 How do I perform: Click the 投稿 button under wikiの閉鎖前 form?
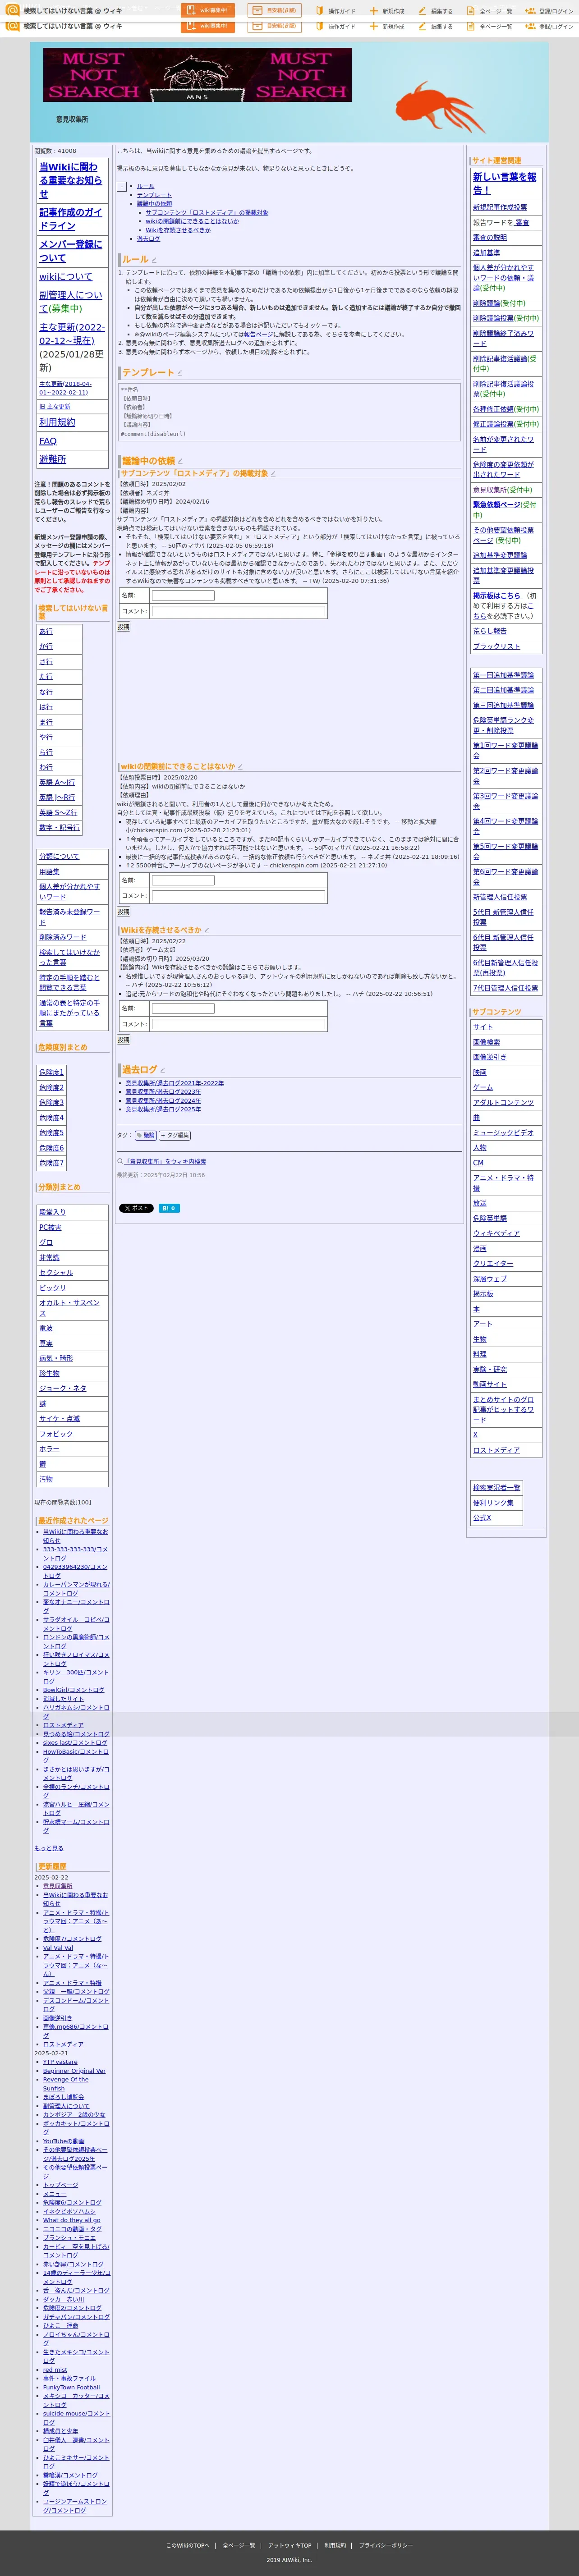coord(123,912)
